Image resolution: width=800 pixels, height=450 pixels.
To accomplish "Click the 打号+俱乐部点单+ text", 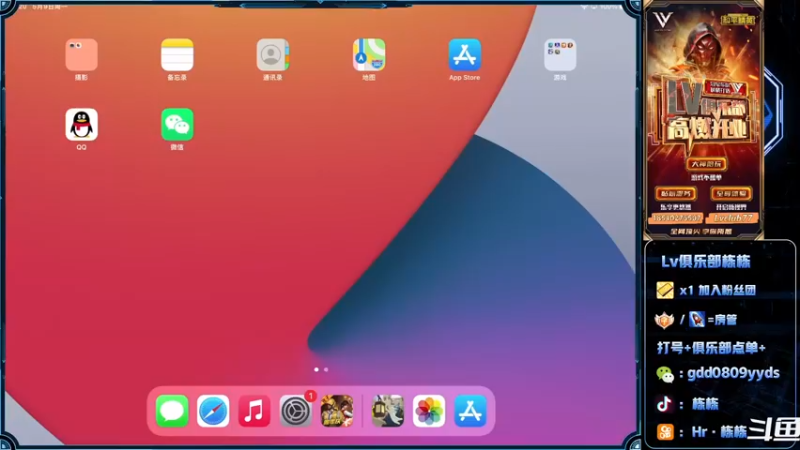I will pos(711,348).
